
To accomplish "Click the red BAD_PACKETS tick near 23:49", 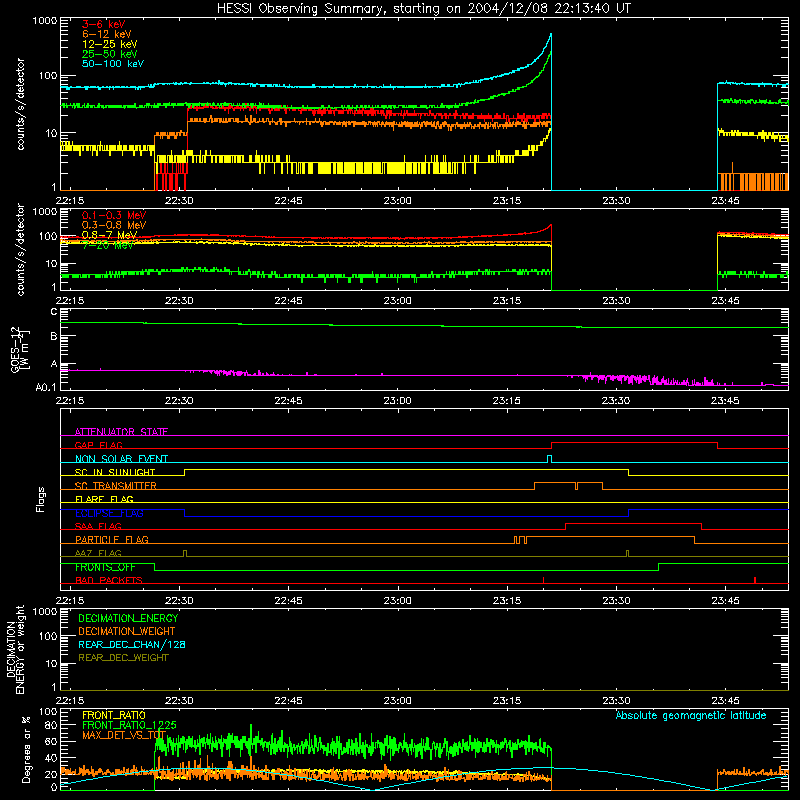I will pyautogui.click(x=755, y=580).
